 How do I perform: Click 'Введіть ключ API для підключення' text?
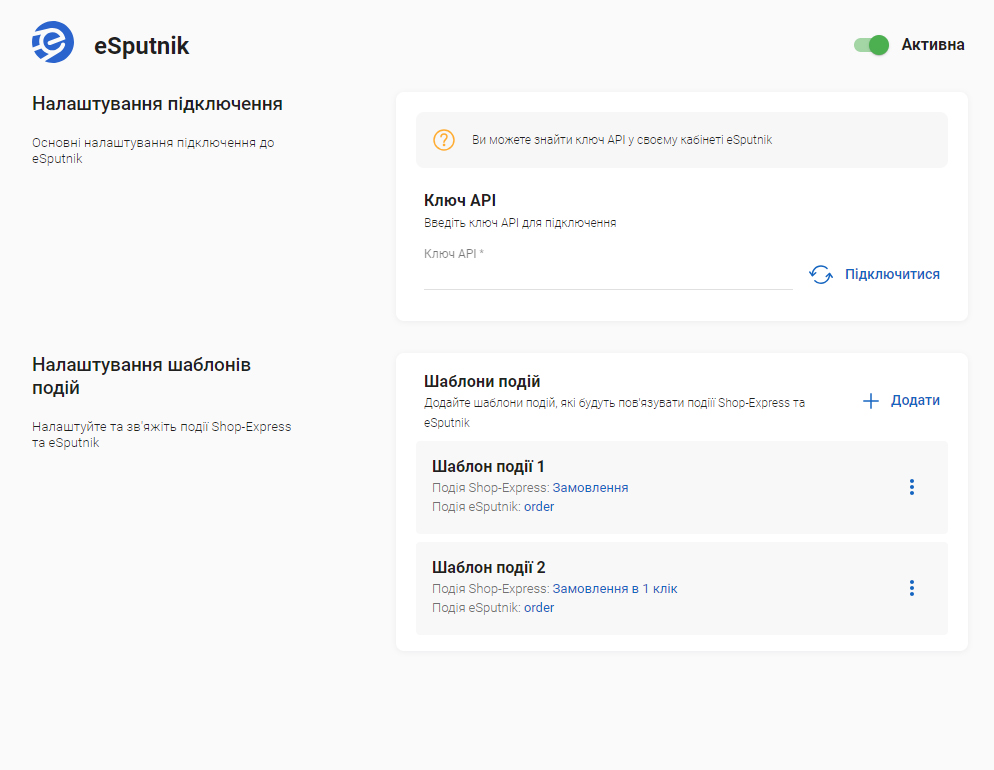(x=520, y=223)
